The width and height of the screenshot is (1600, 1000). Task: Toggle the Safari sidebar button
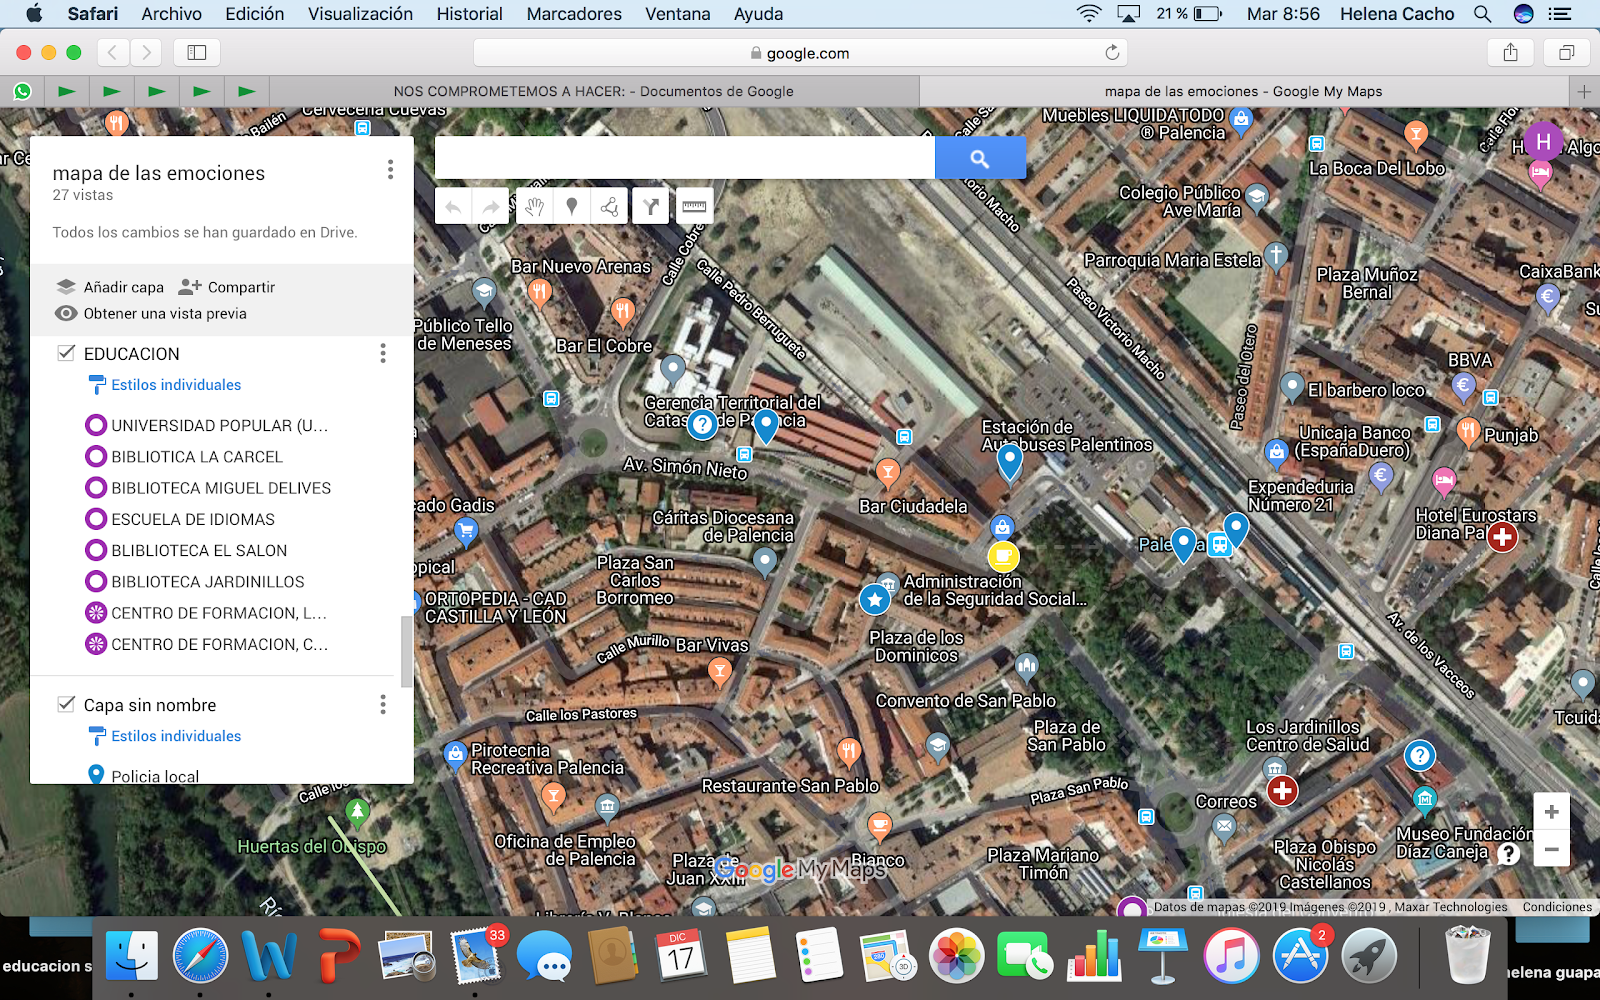click(x=197, y=53)
